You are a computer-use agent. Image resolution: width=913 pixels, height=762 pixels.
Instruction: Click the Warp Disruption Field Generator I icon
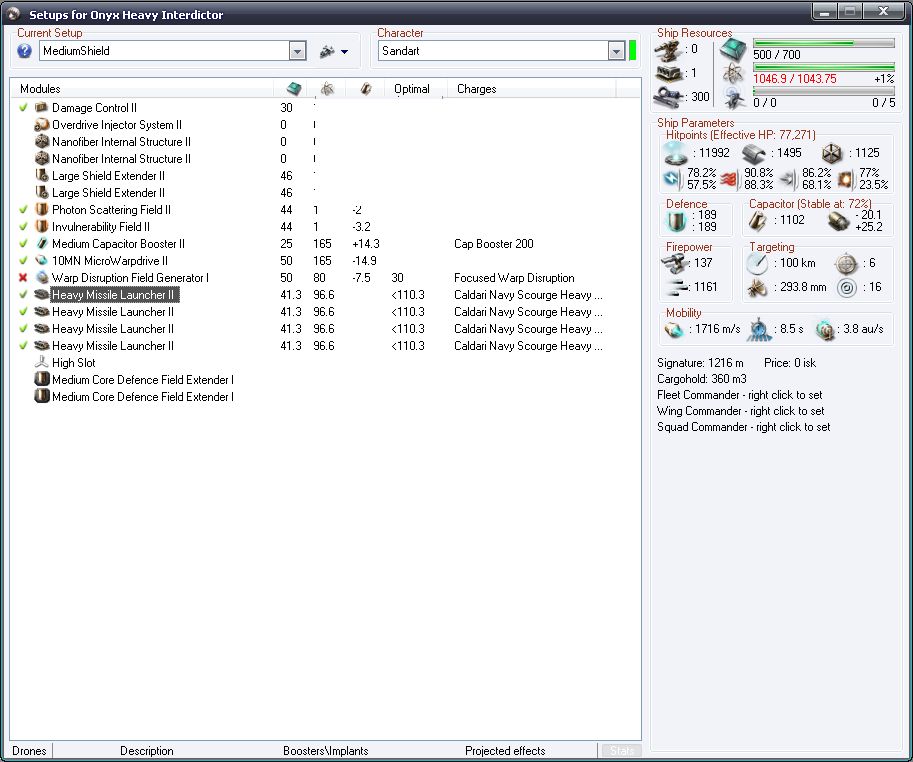click(x=41, y=278)
